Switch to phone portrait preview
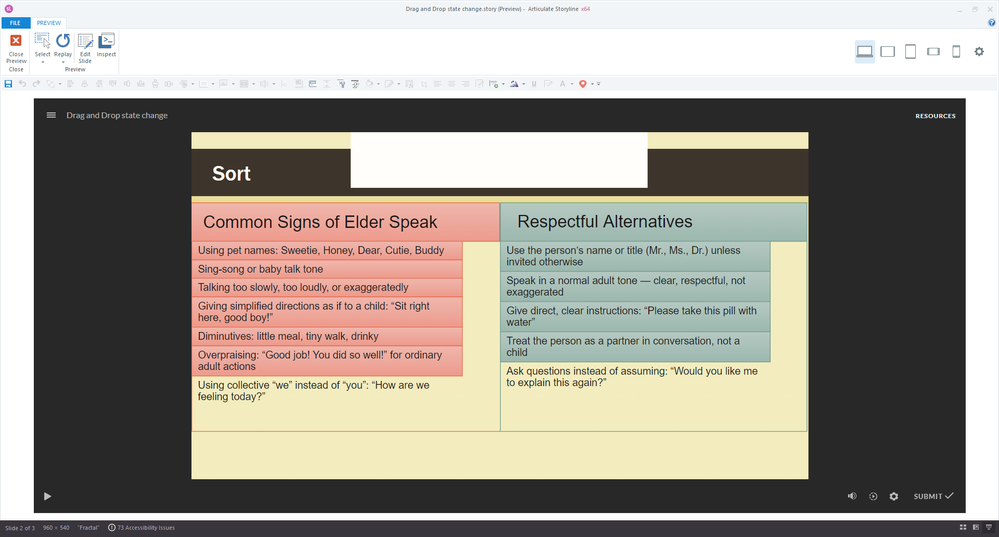This screenshot has width=999, height=537. [x=955, y=52]
